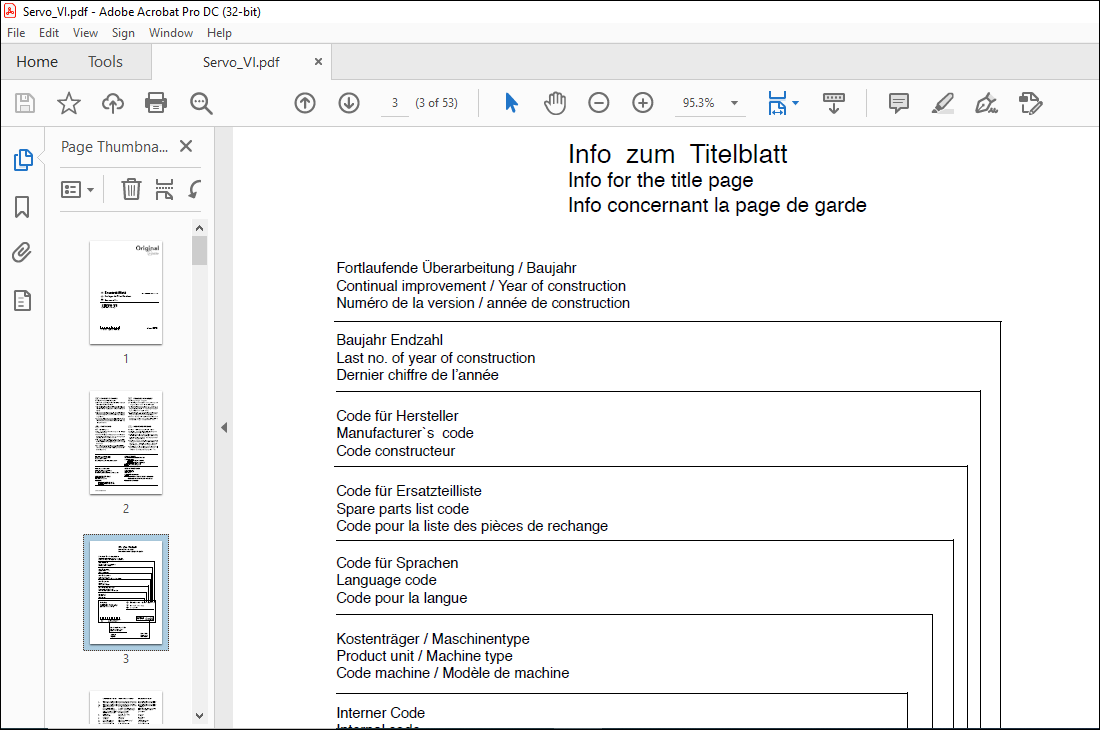Click '(3 of 53)' page count text
Screen dimensions: 1100x730
pos(436,103)
